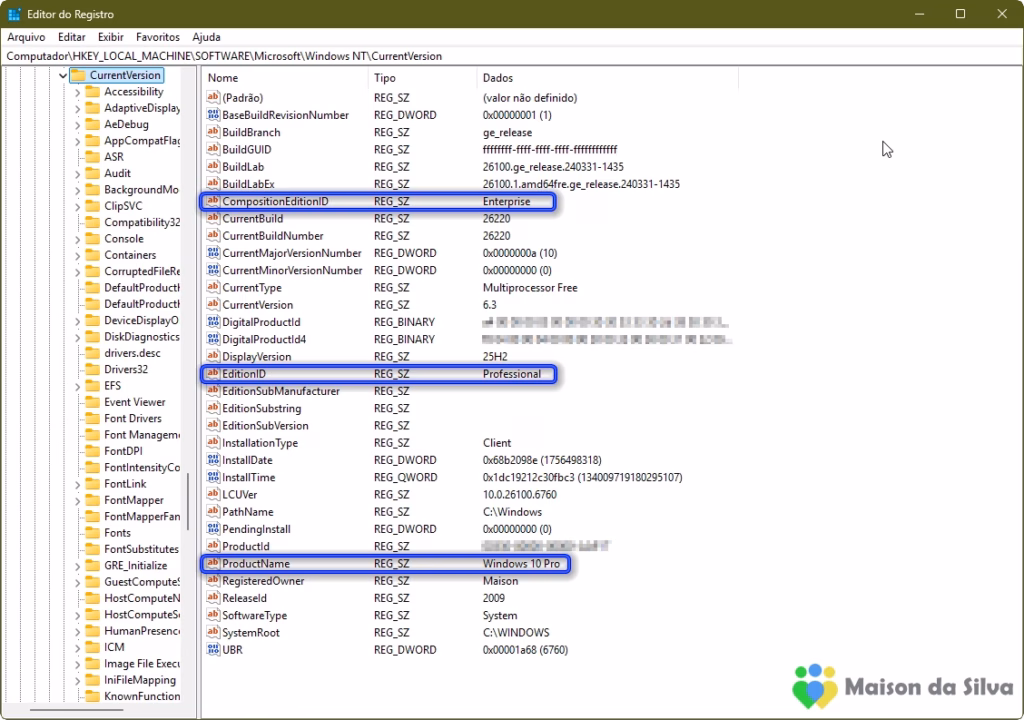Click the Registry Editor app icon in title bar
The width and height of the screenshot is (1024, 720).
(14, 14)
